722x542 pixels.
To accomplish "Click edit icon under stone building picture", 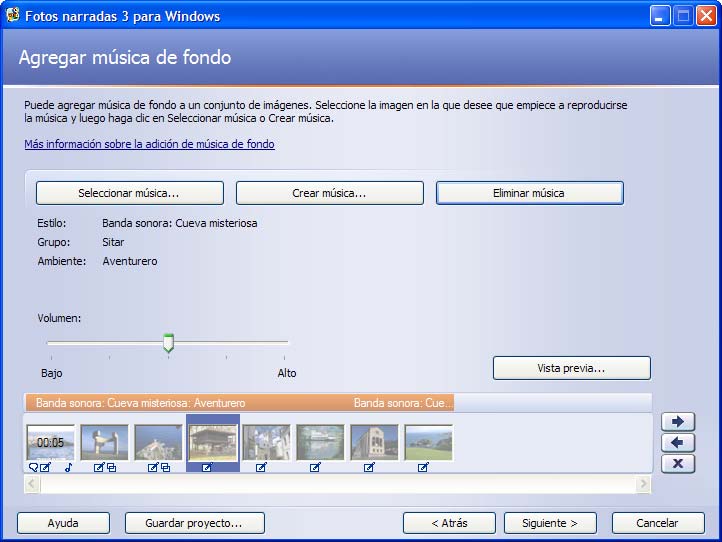I will pyautogui.click(x=369, y=467).
